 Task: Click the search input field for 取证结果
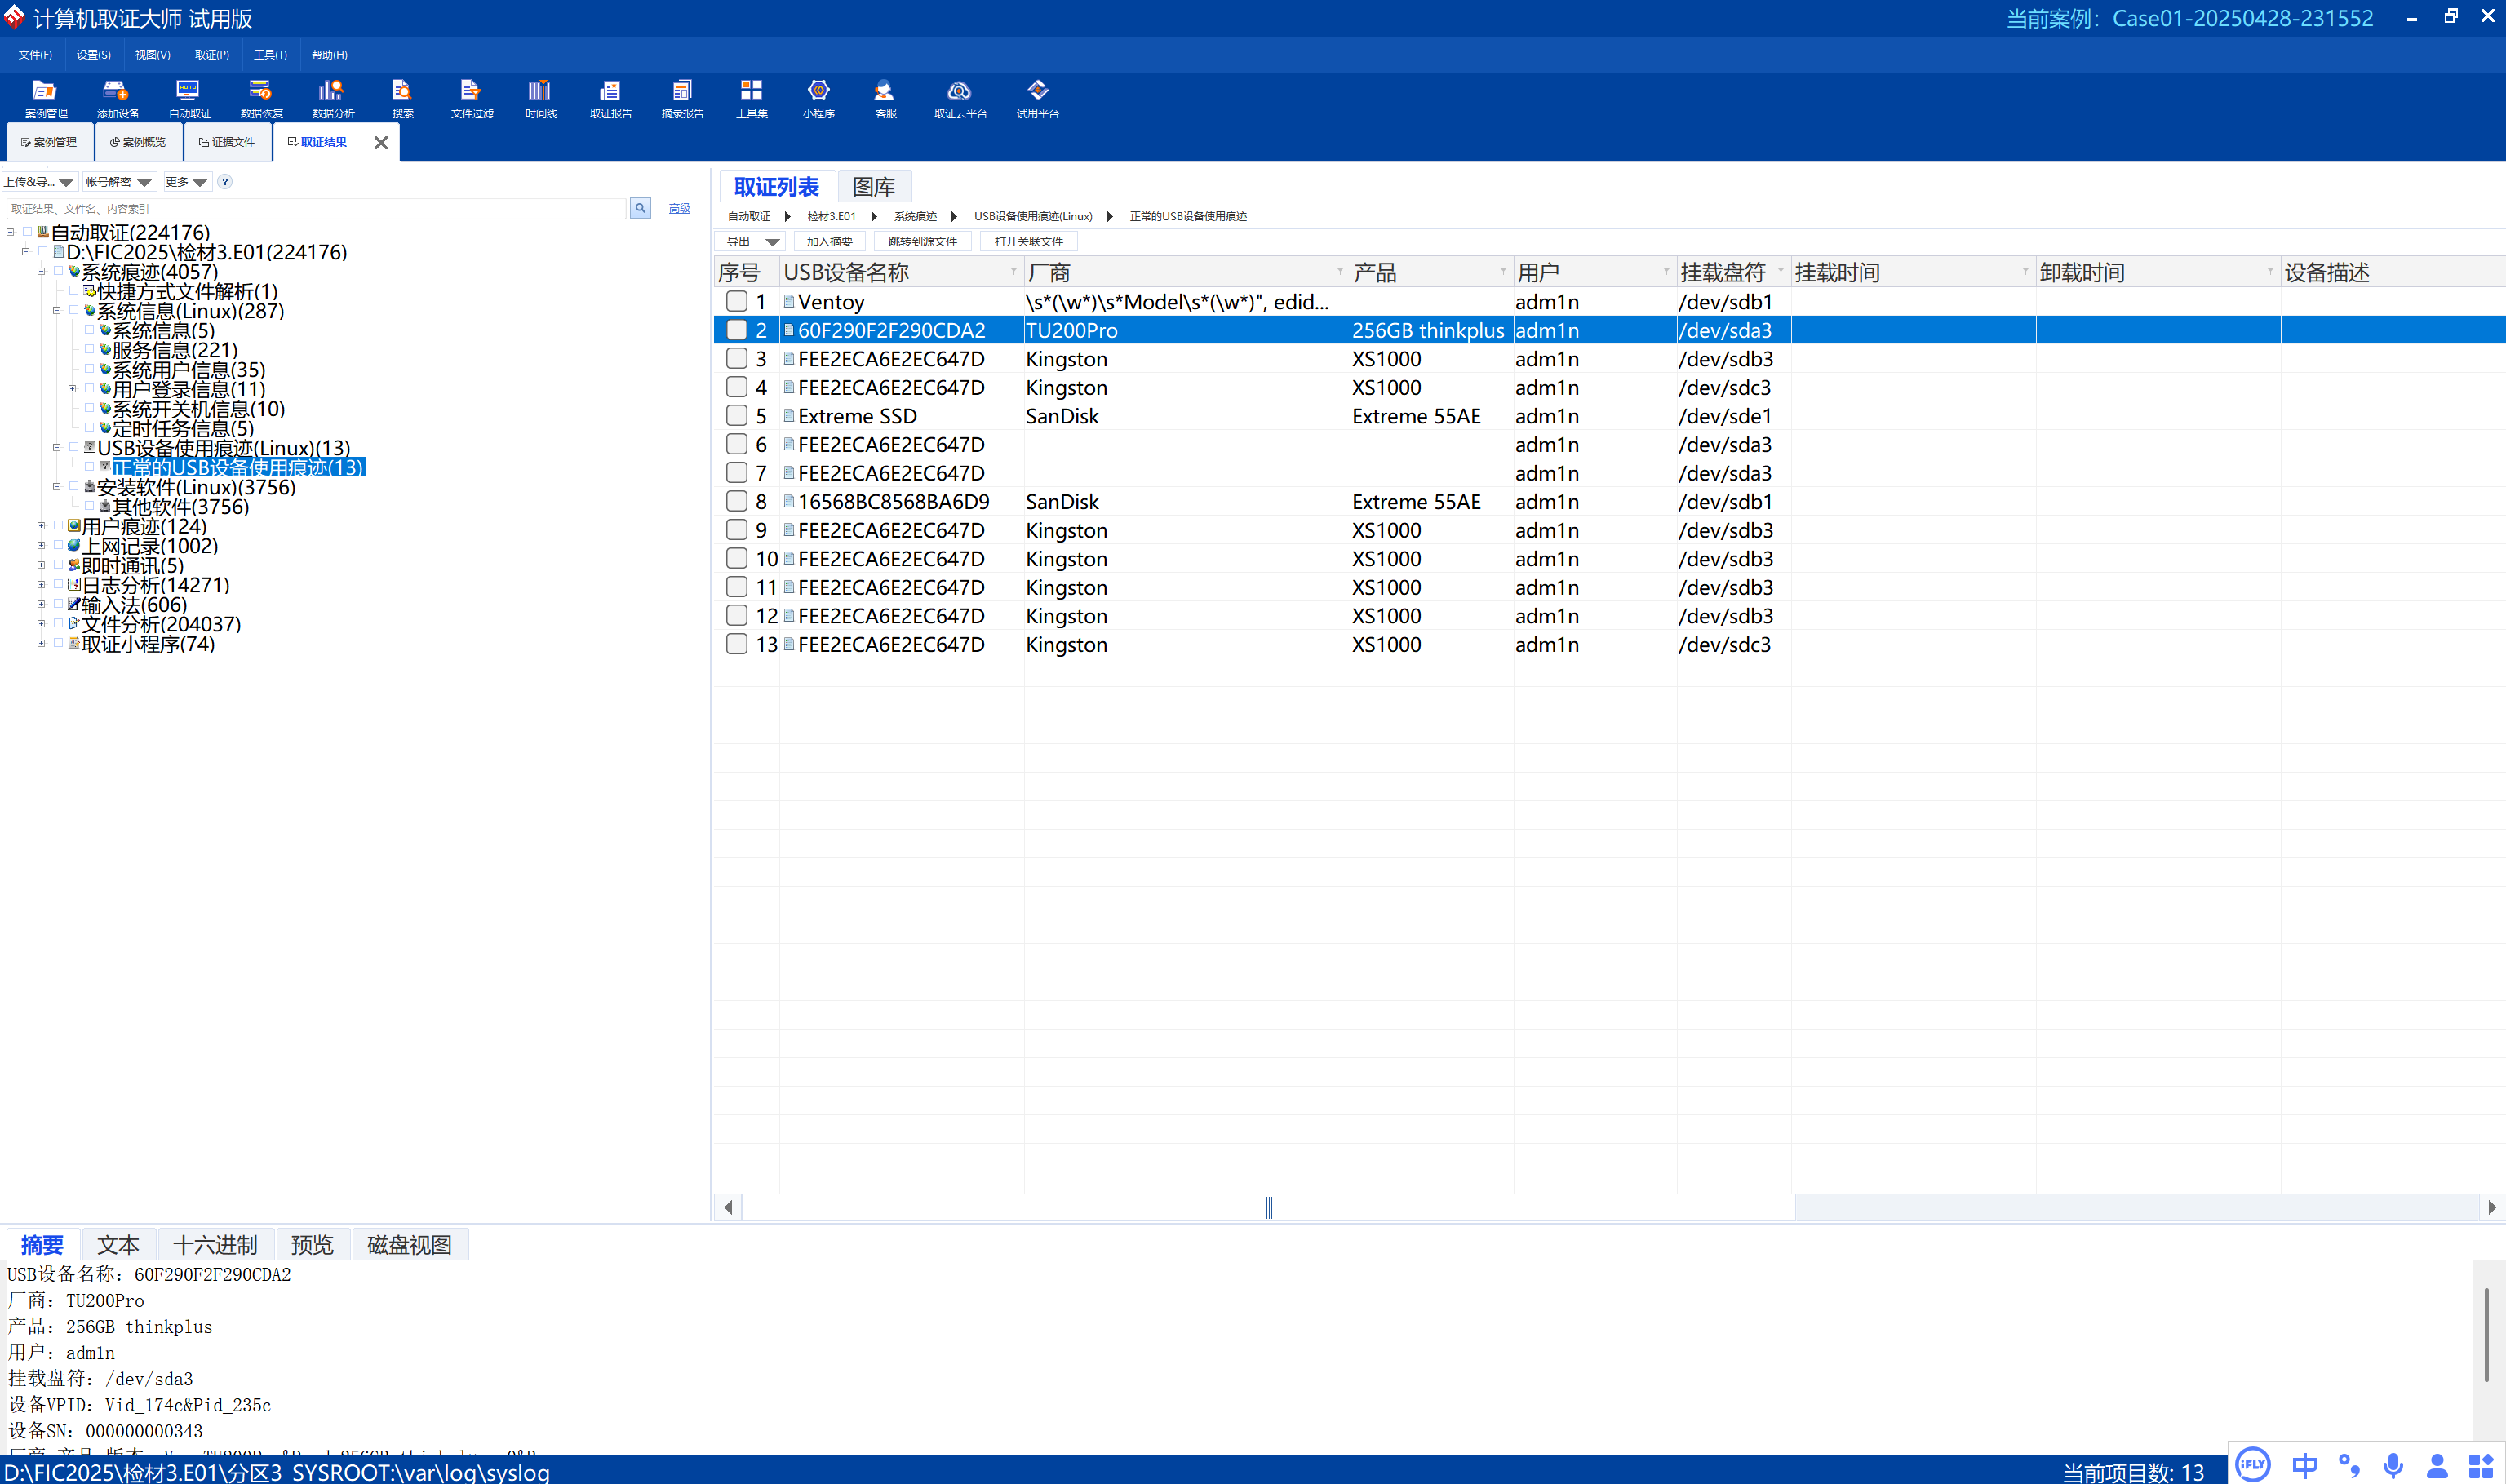(316, 208)
